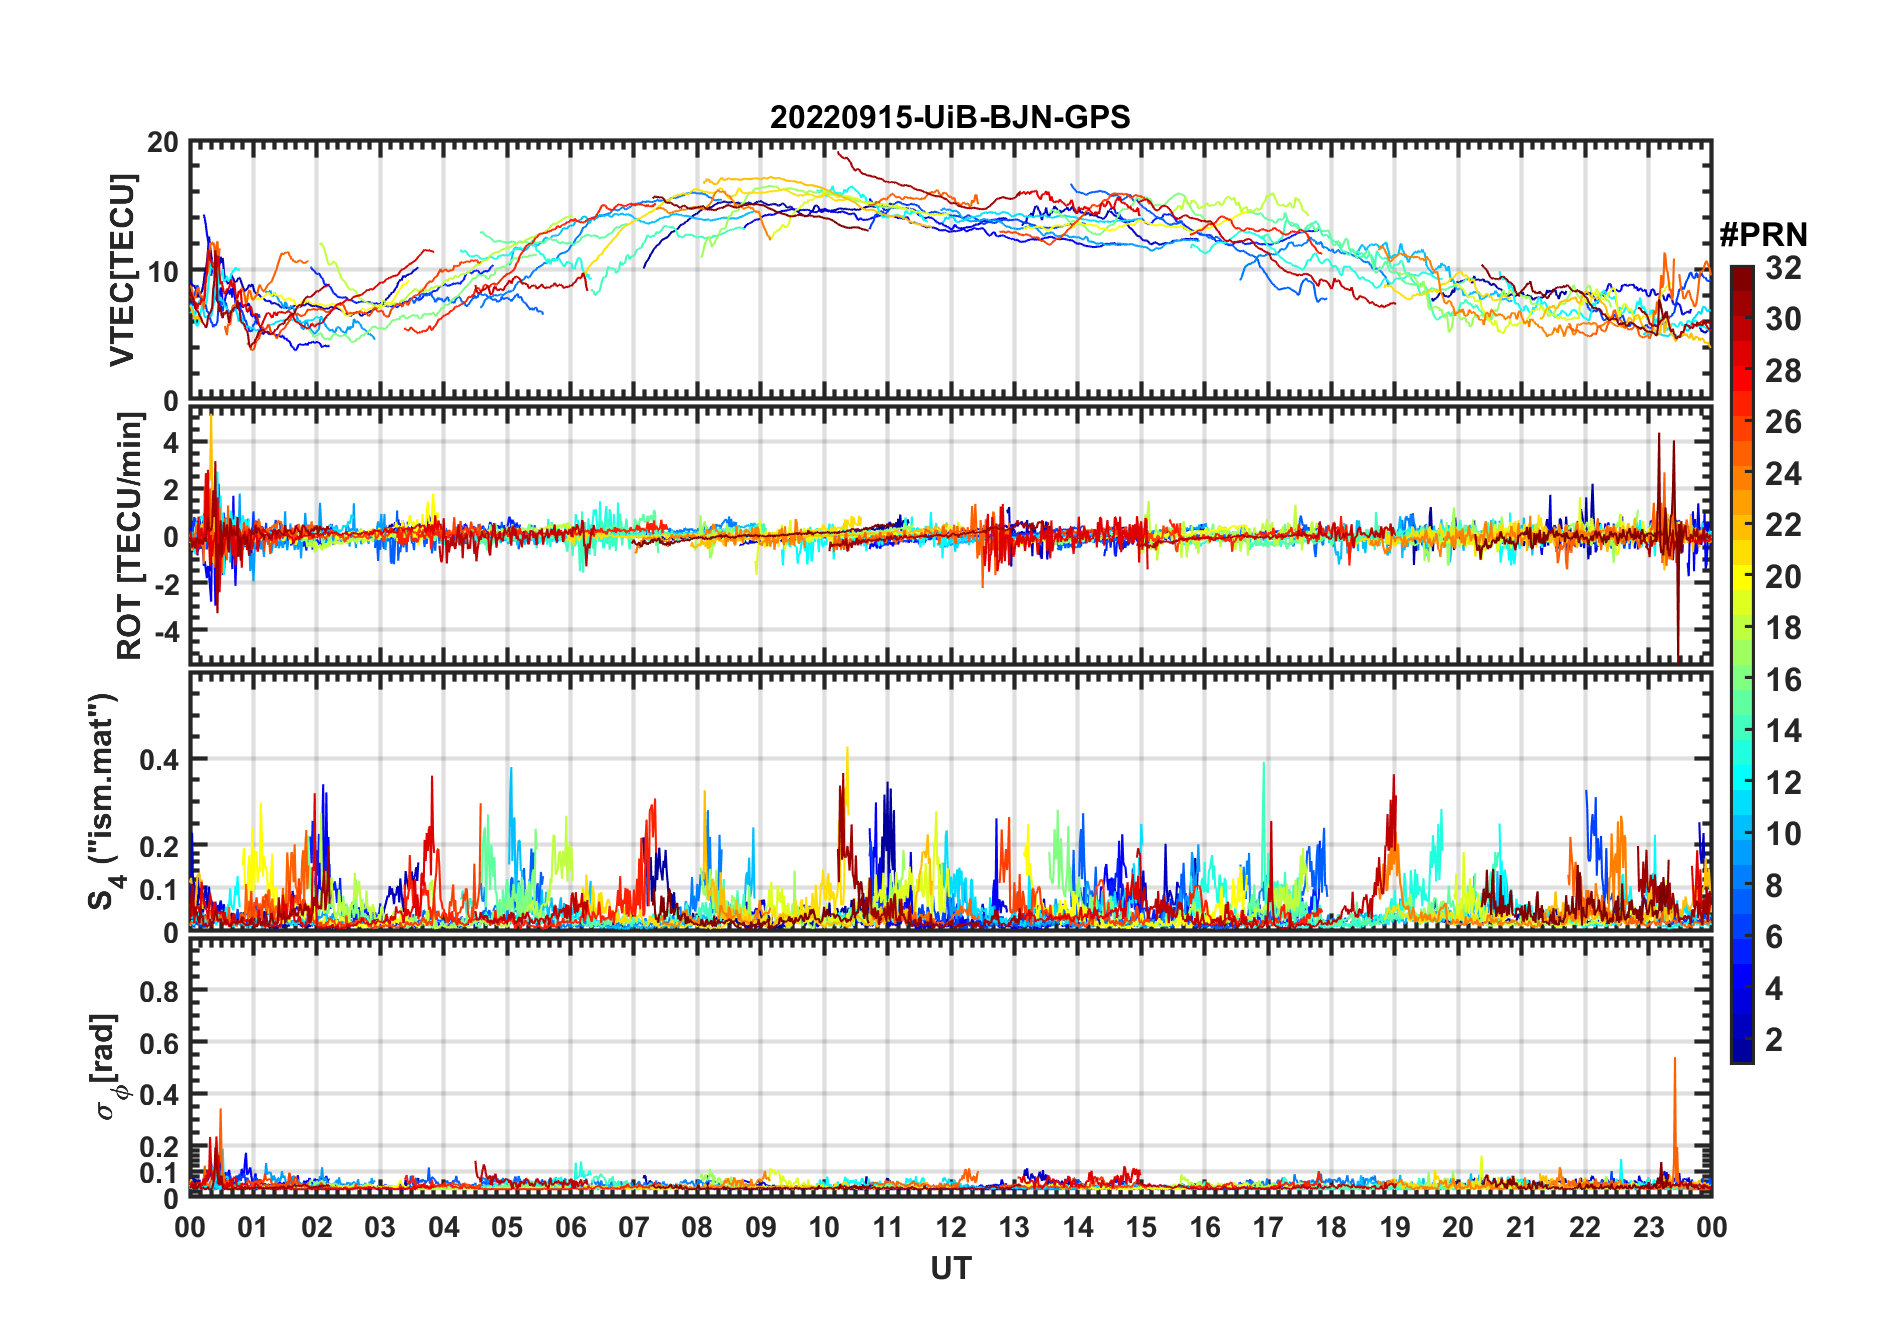Viewport: 1902px width, 1330px height.
Task: Click VTEC y-axis tick "10"
Action: pyautogui.click(x=163, y=272)
